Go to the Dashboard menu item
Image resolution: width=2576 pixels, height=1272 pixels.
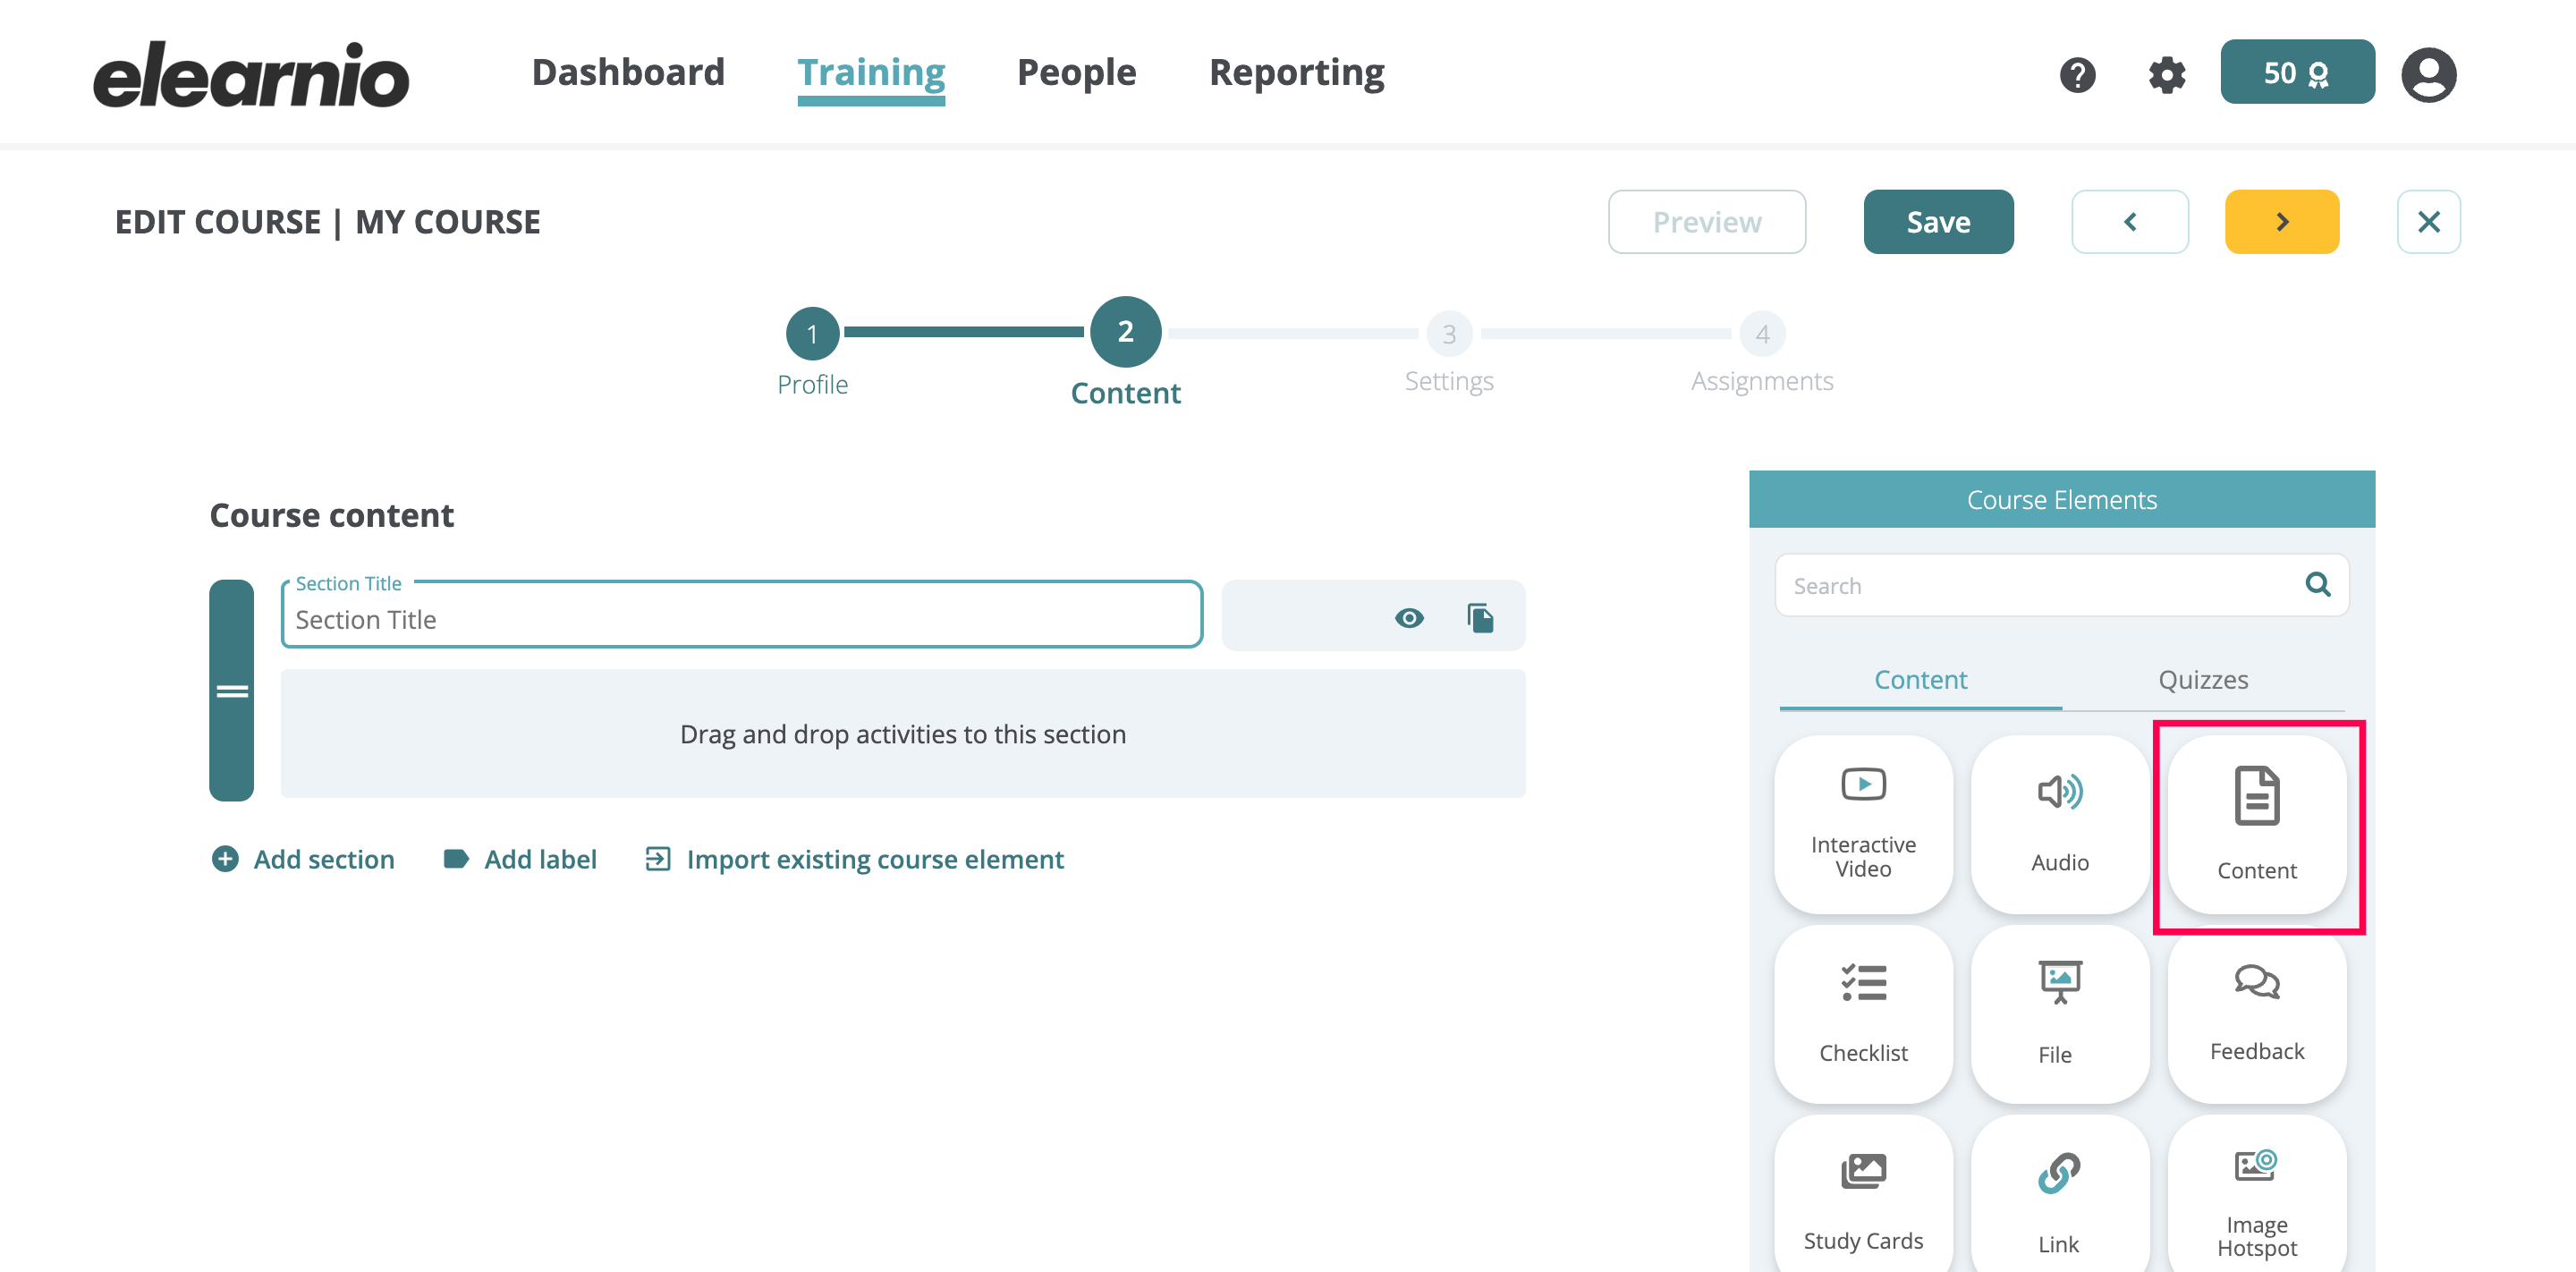628,72
